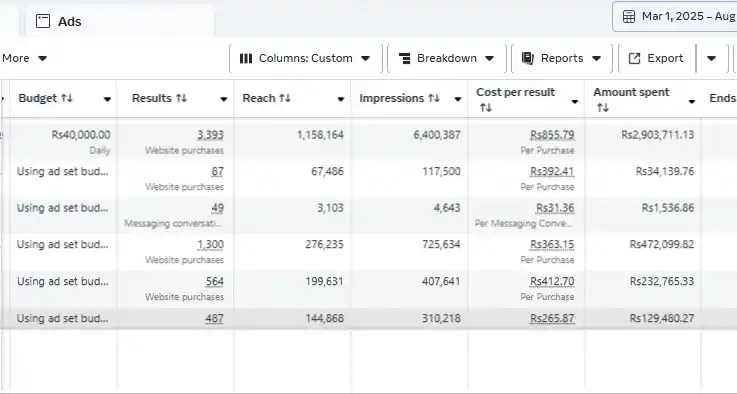This screenshot has width=737, height=394.
Task: Sort by Amount spent
Action: click(x=603, y=108)
